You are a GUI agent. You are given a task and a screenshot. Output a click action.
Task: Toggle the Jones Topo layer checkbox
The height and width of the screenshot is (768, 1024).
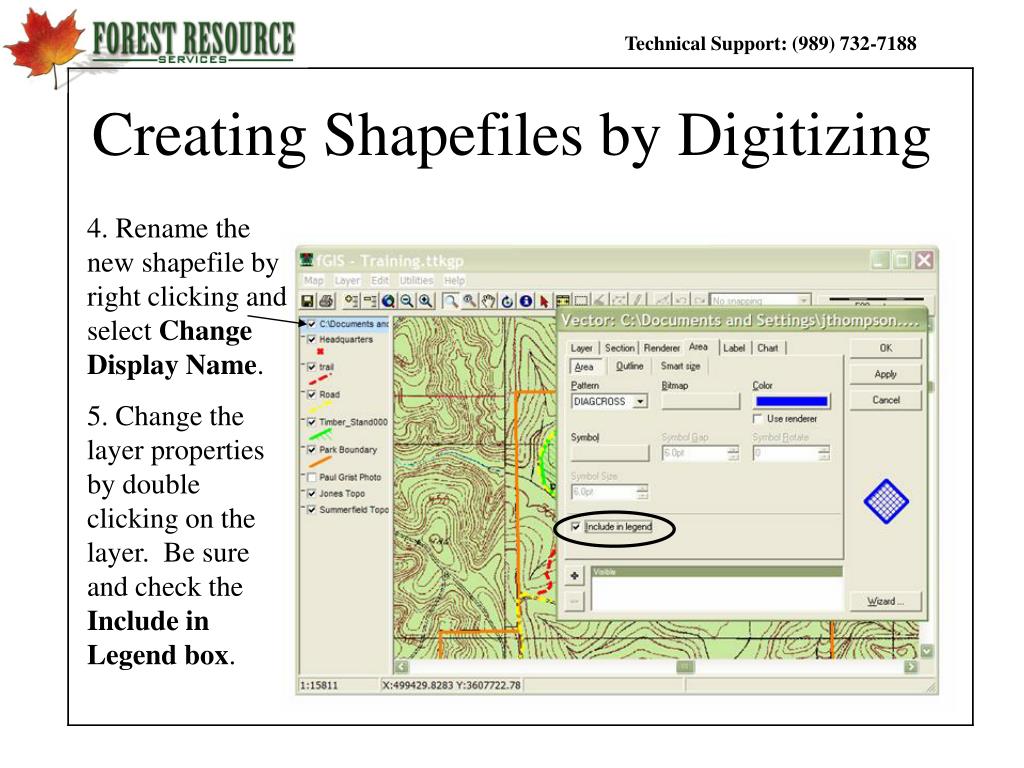point(312,494)
